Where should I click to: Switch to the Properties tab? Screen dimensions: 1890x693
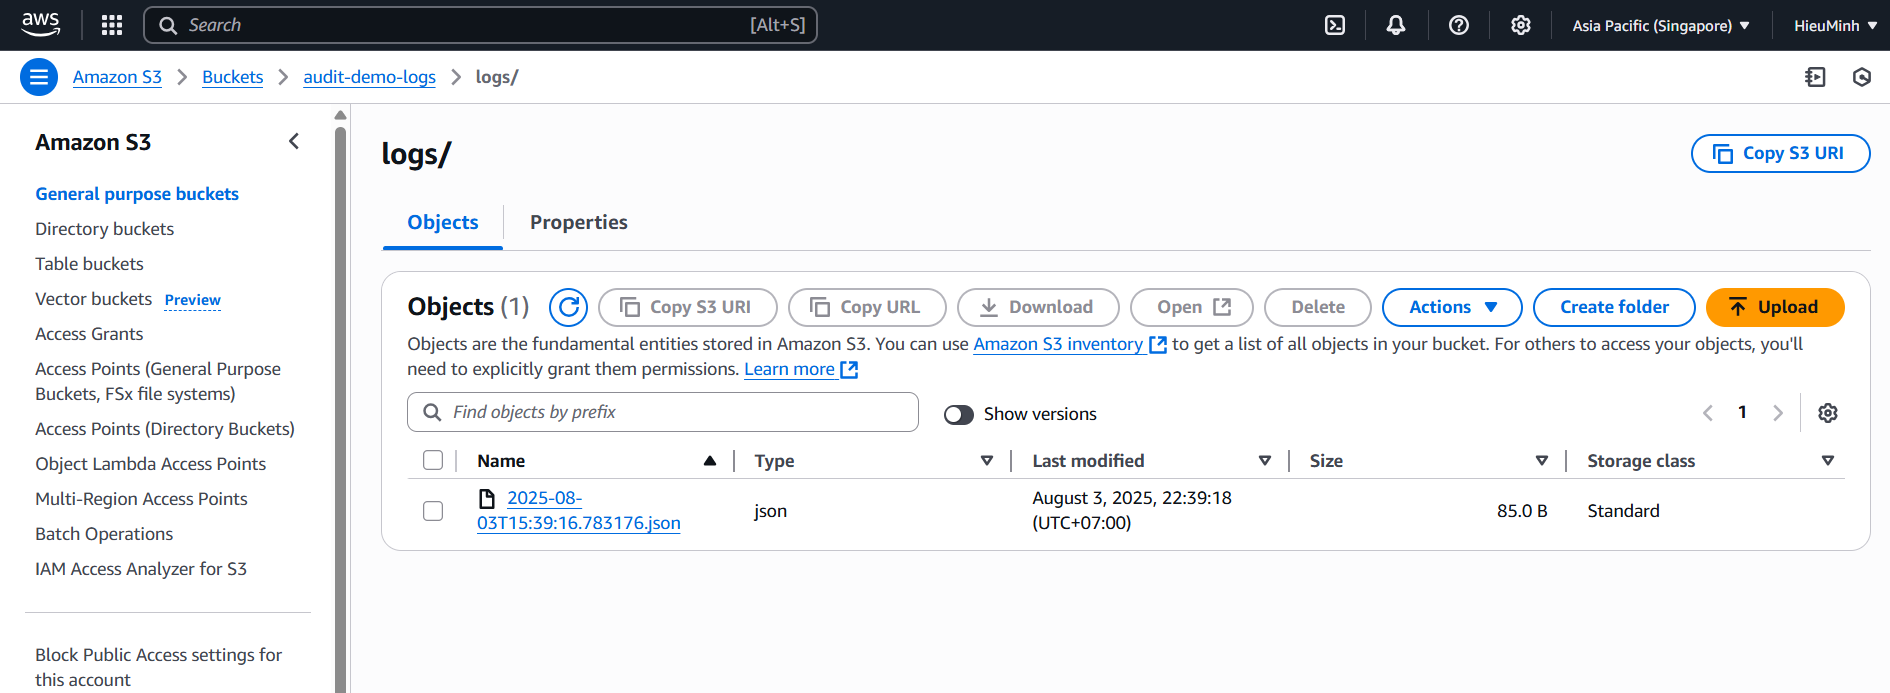point(579,222)
